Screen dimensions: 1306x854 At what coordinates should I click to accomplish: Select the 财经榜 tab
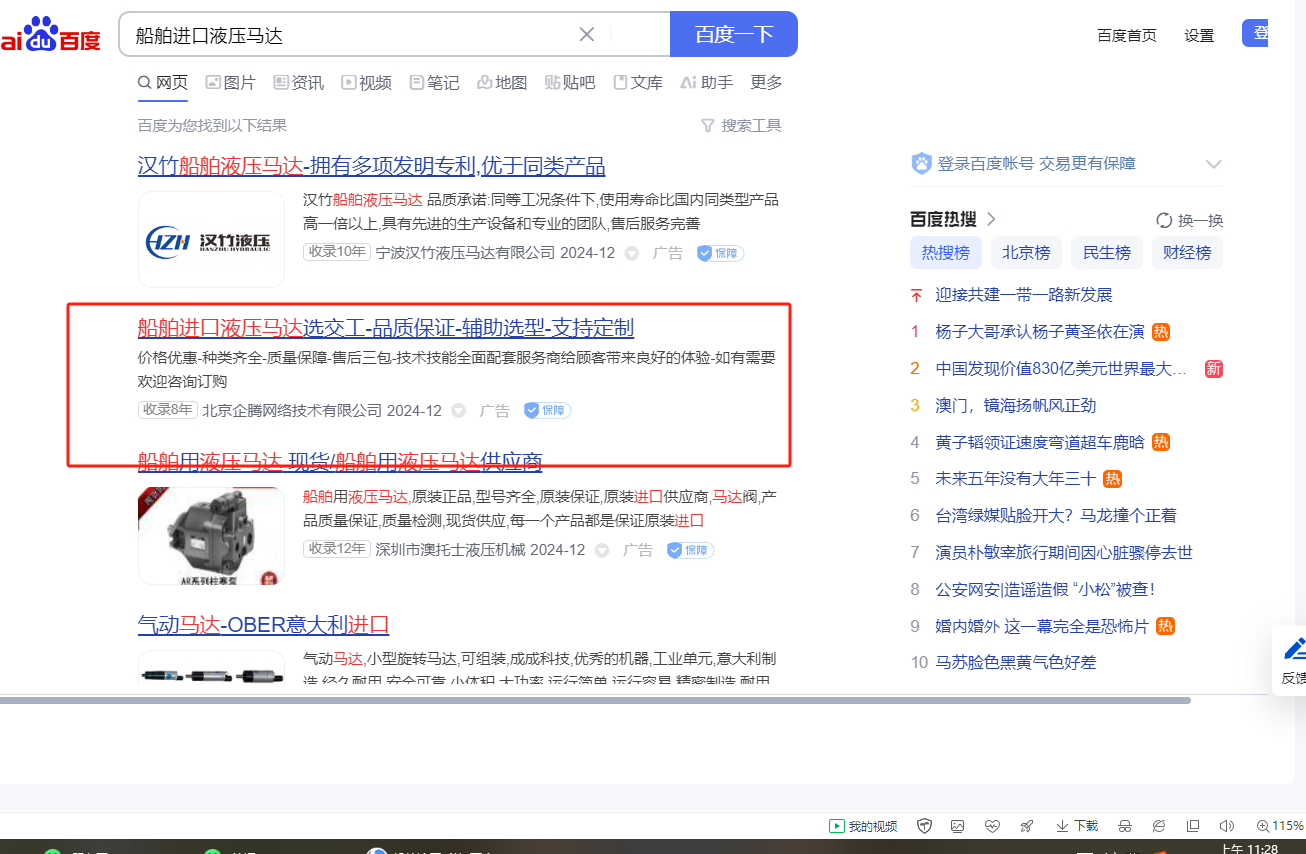click(x=1187, y=253)
